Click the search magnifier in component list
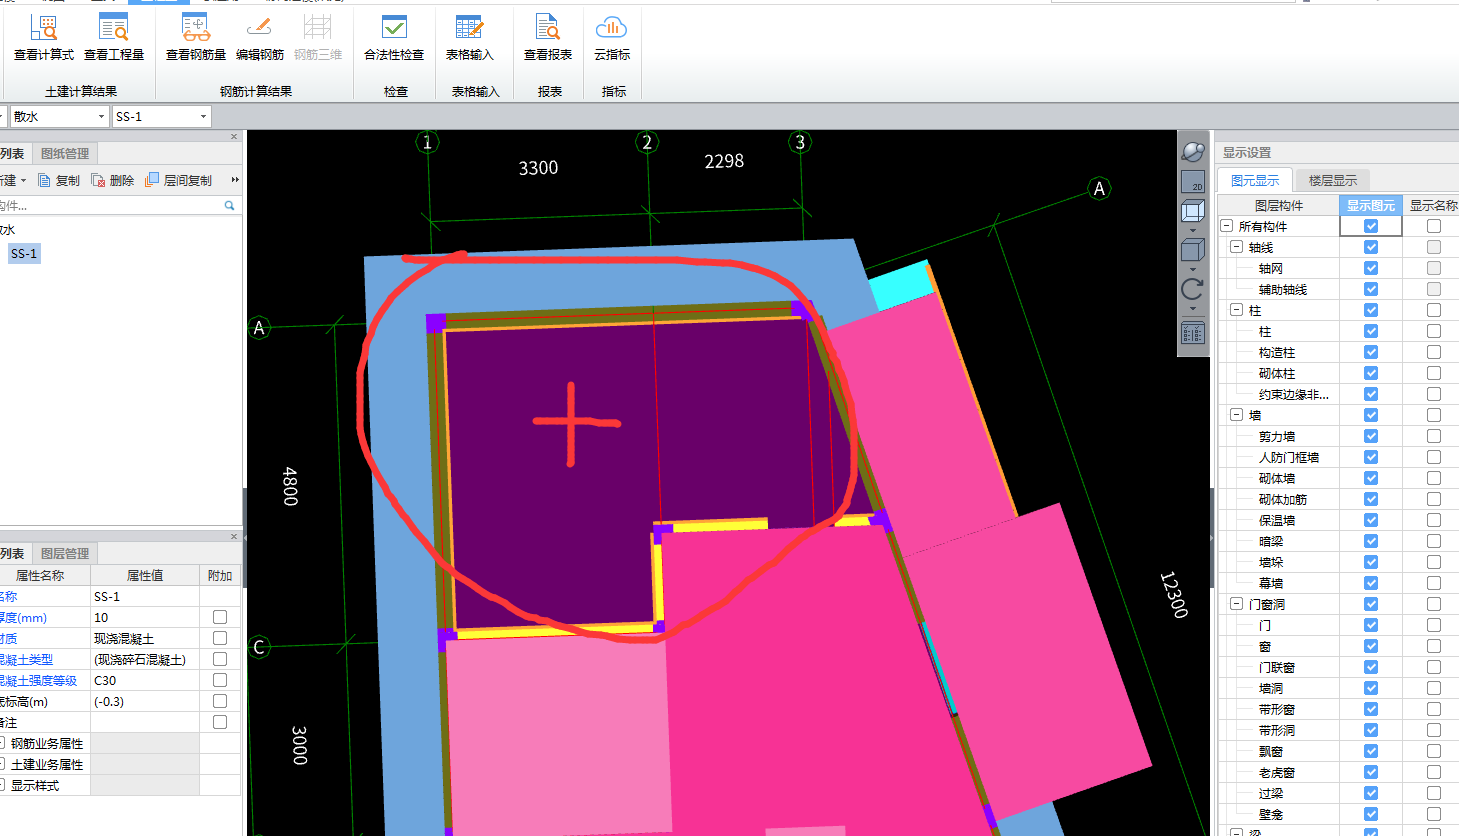The image size is (1459, 836). (x=229, y=205)
